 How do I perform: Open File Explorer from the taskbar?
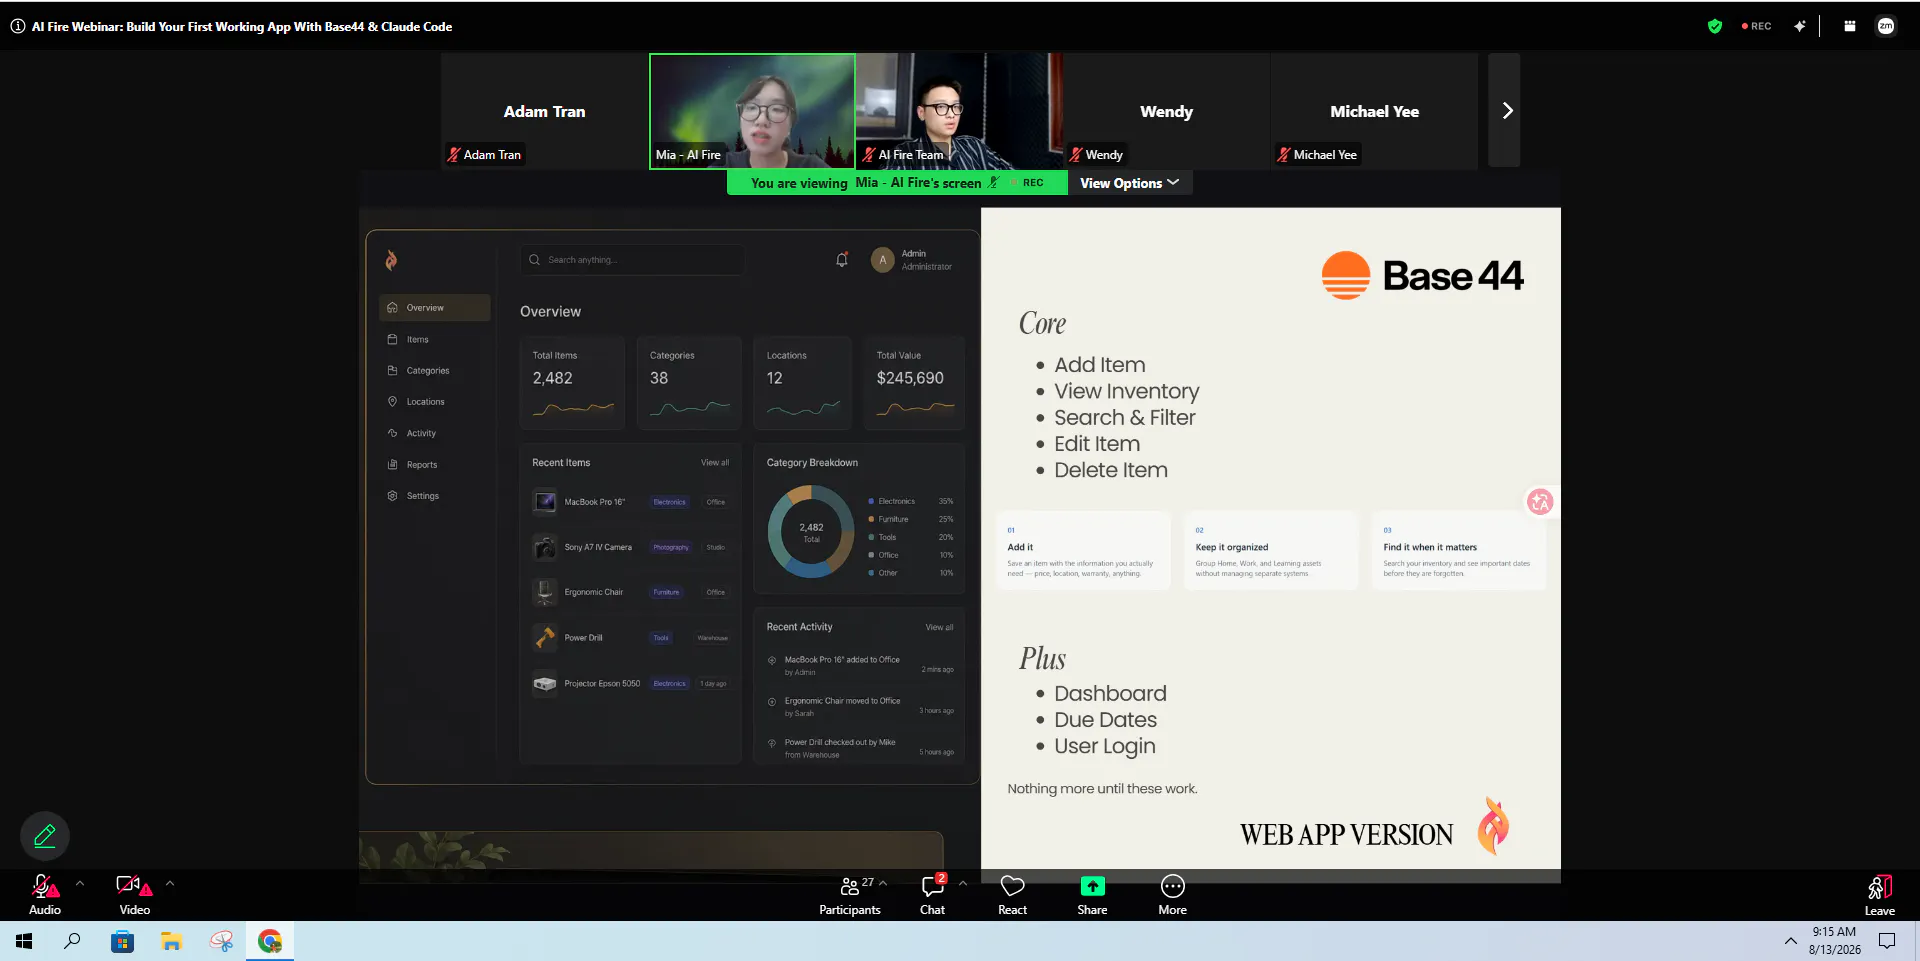coord(171,941)
